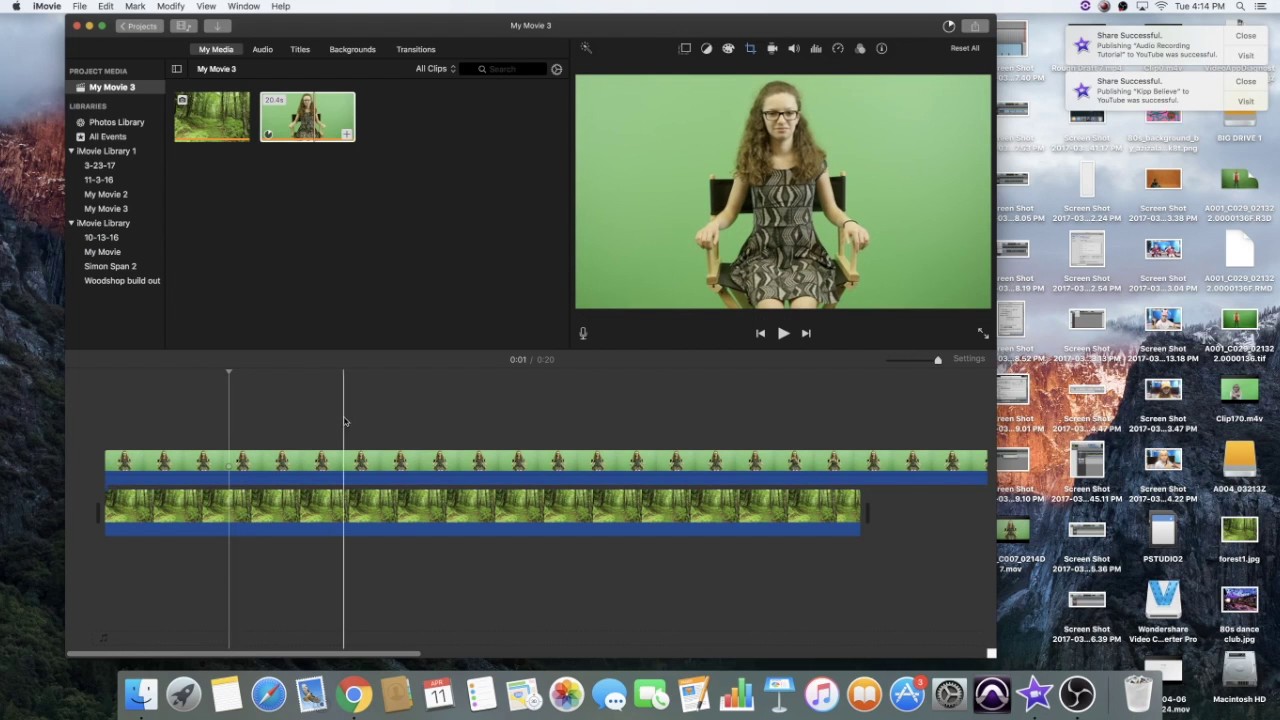Open the clip filter and audio effects icon
The image size is (1280, 720).
[860, 48]
